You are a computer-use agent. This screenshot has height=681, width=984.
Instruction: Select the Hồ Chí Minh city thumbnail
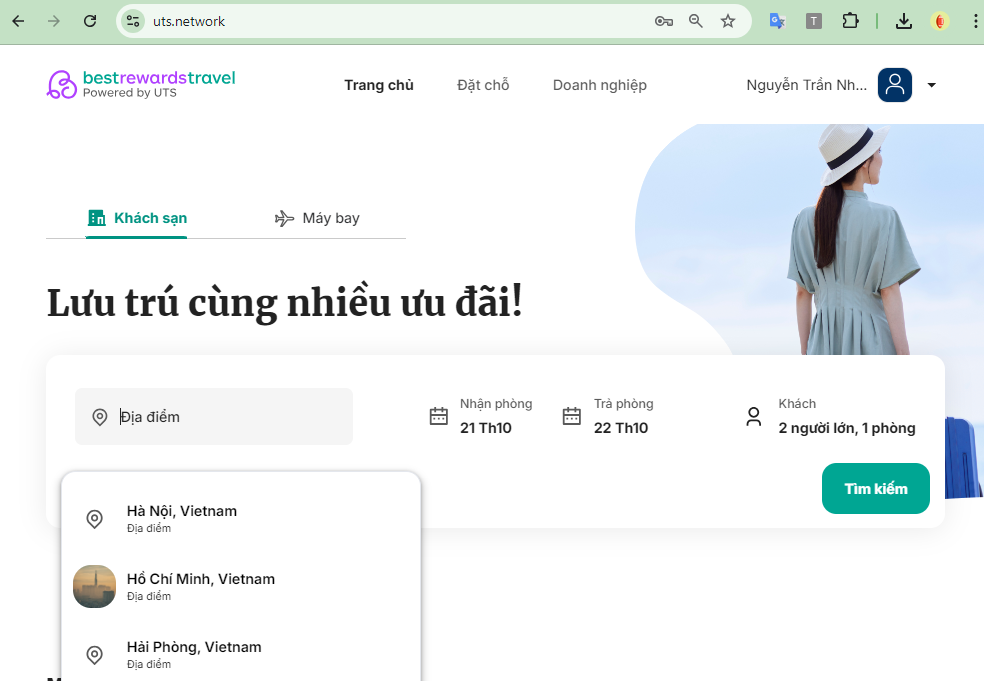[x=95, y=586]
